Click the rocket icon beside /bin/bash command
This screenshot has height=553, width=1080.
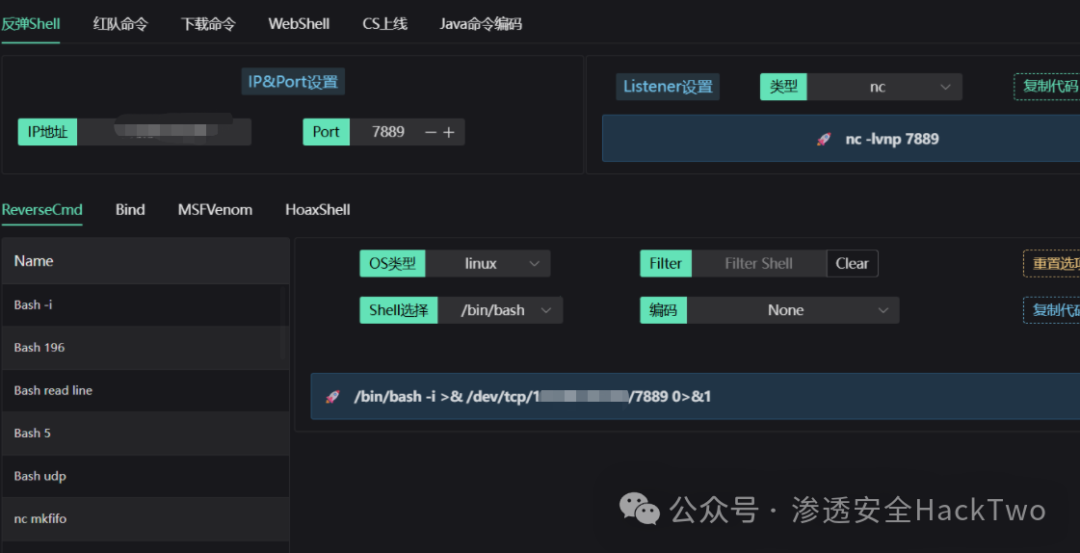coord(333,397)
